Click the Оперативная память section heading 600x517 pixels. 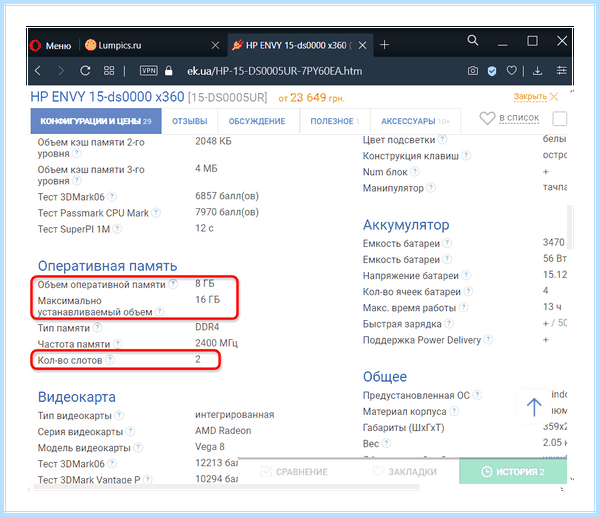tap(108, 266)
